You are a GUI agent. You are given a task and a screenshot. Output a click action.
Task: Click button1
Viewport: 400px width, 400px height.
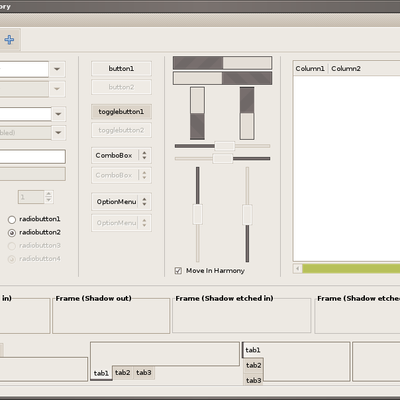[121, 68]
